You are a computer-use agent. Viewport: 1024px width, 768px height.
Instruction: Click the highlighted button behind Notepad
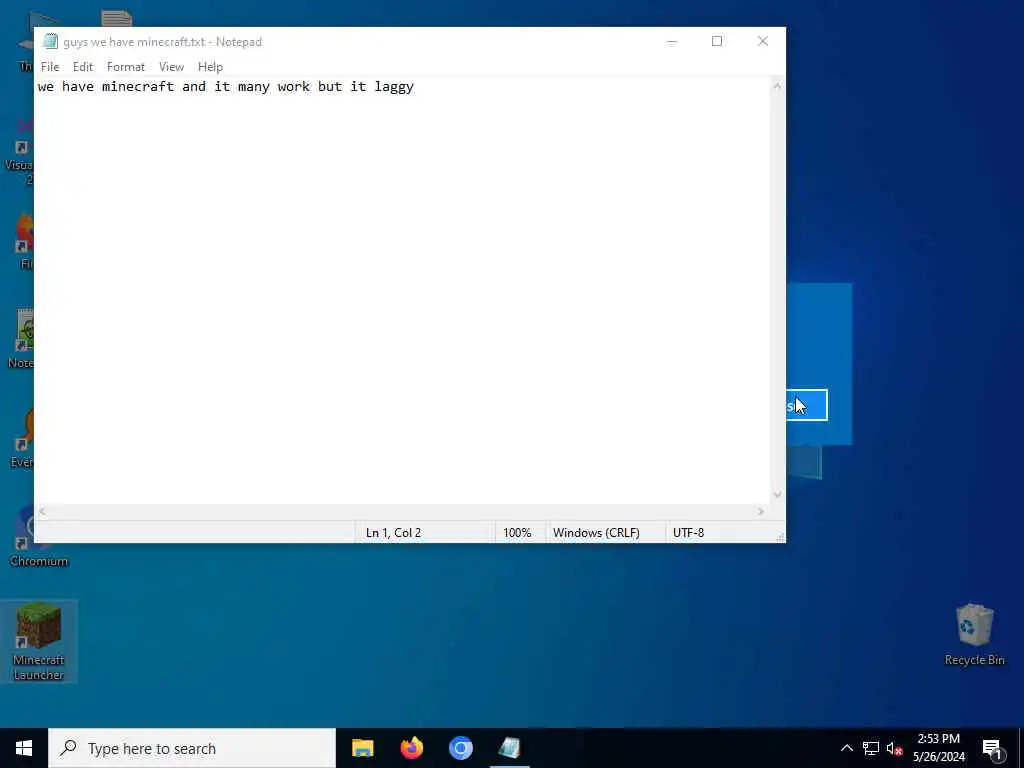click(x=807, y=406)
